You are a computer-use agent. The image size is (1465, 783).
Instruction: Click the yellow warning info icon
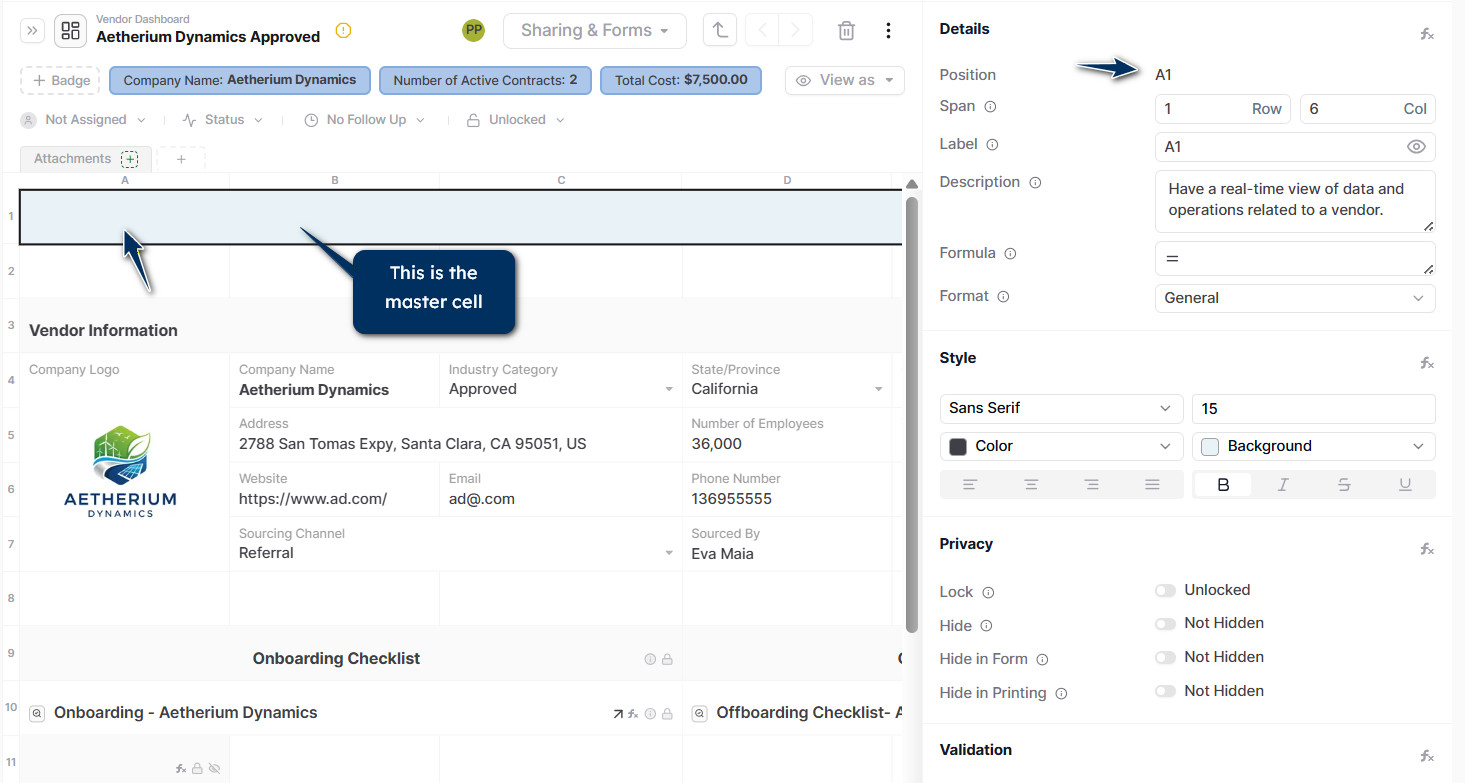pyautogui.click(x=344, y=31)
